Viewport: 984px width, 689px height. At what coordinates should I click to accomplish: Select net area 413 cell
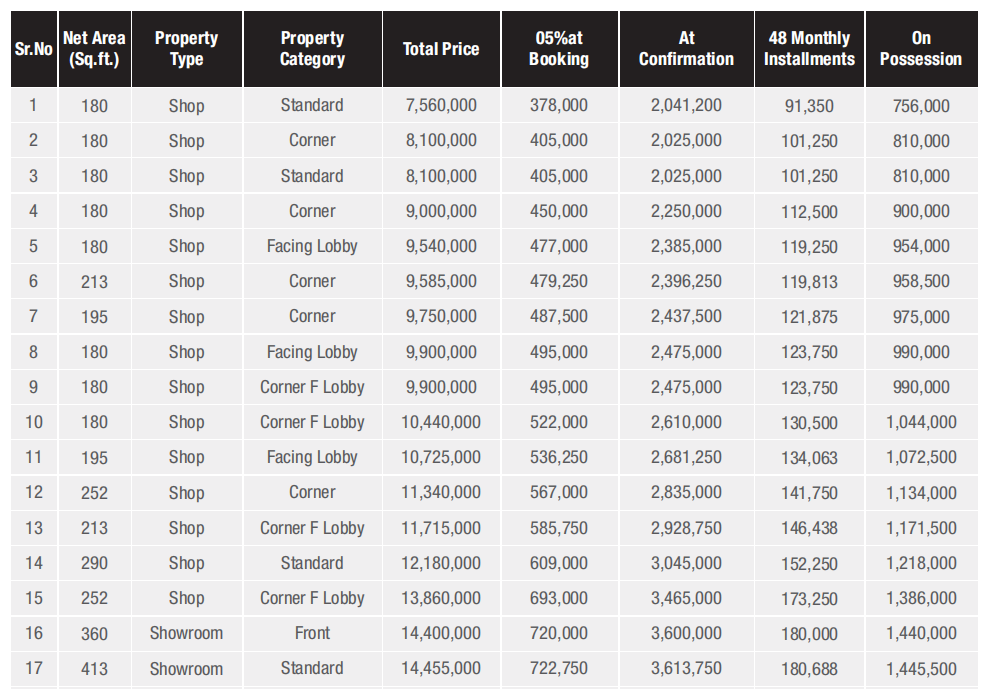pos(94,669)
